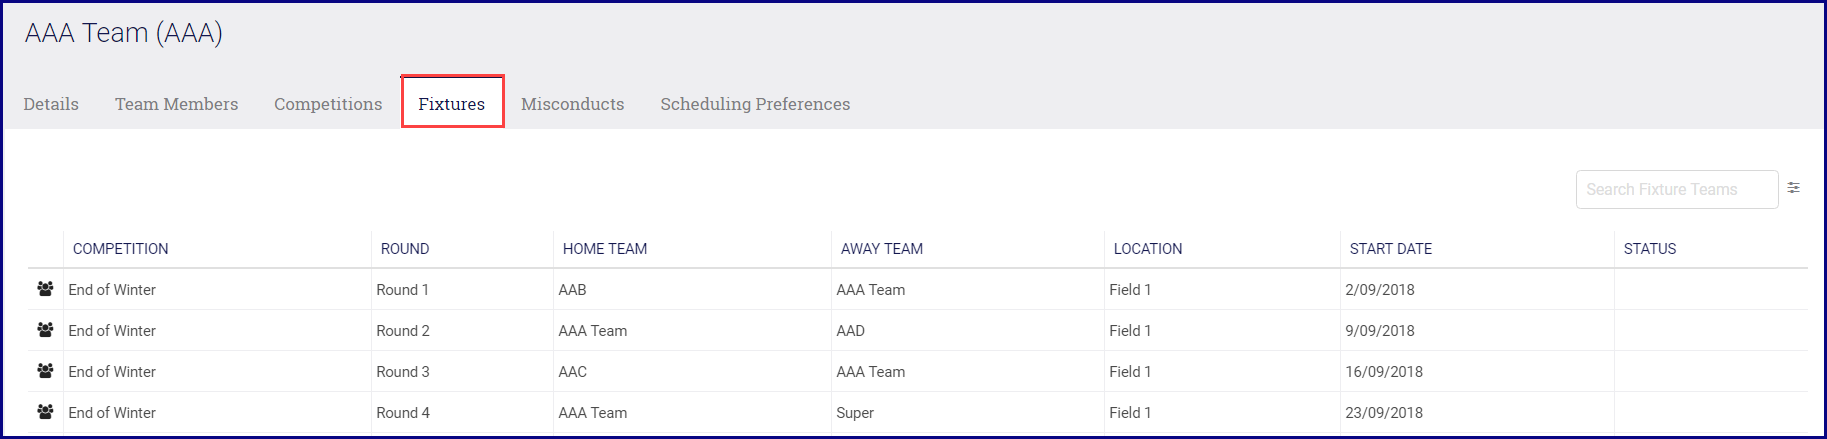Click team icon beside Round 1 fixture
The height and width of the screenshot is (439, 1827).
click(x=45, y=289)
